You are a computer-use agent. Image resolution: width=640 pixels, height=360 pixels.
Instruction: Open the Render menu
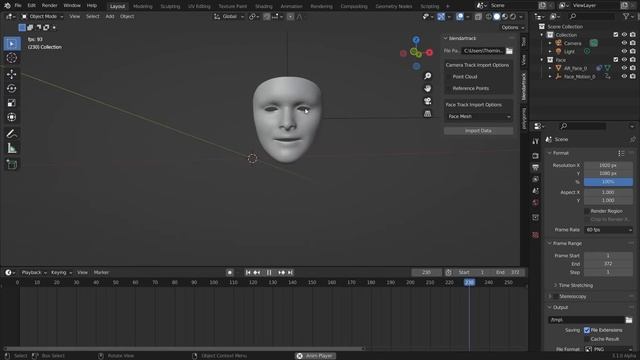[49, 6]
